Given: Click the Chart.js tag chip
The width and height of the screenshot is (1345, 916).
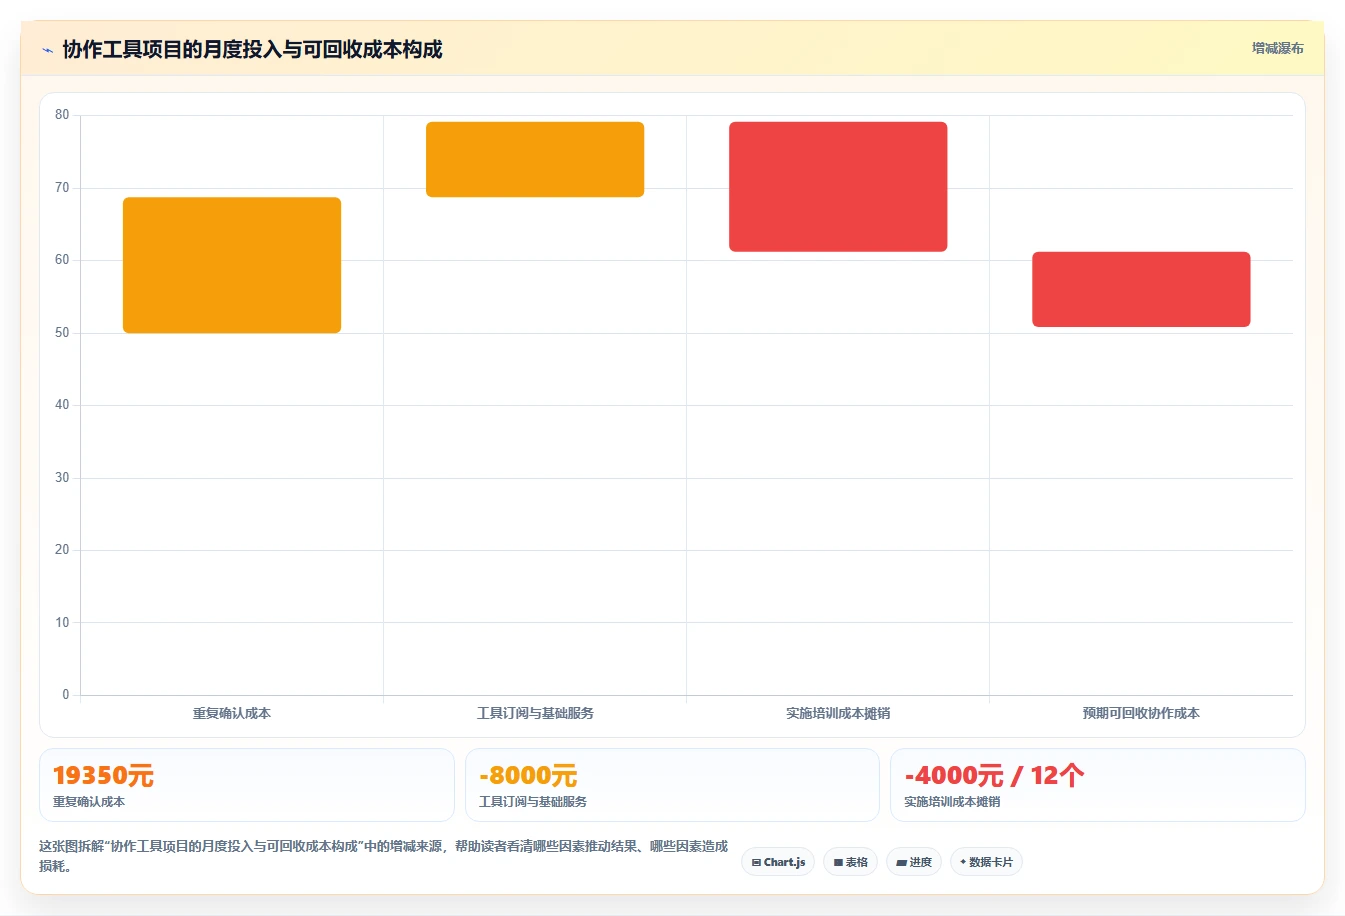Looking at the screenshot, I should (x=778, y=862).
